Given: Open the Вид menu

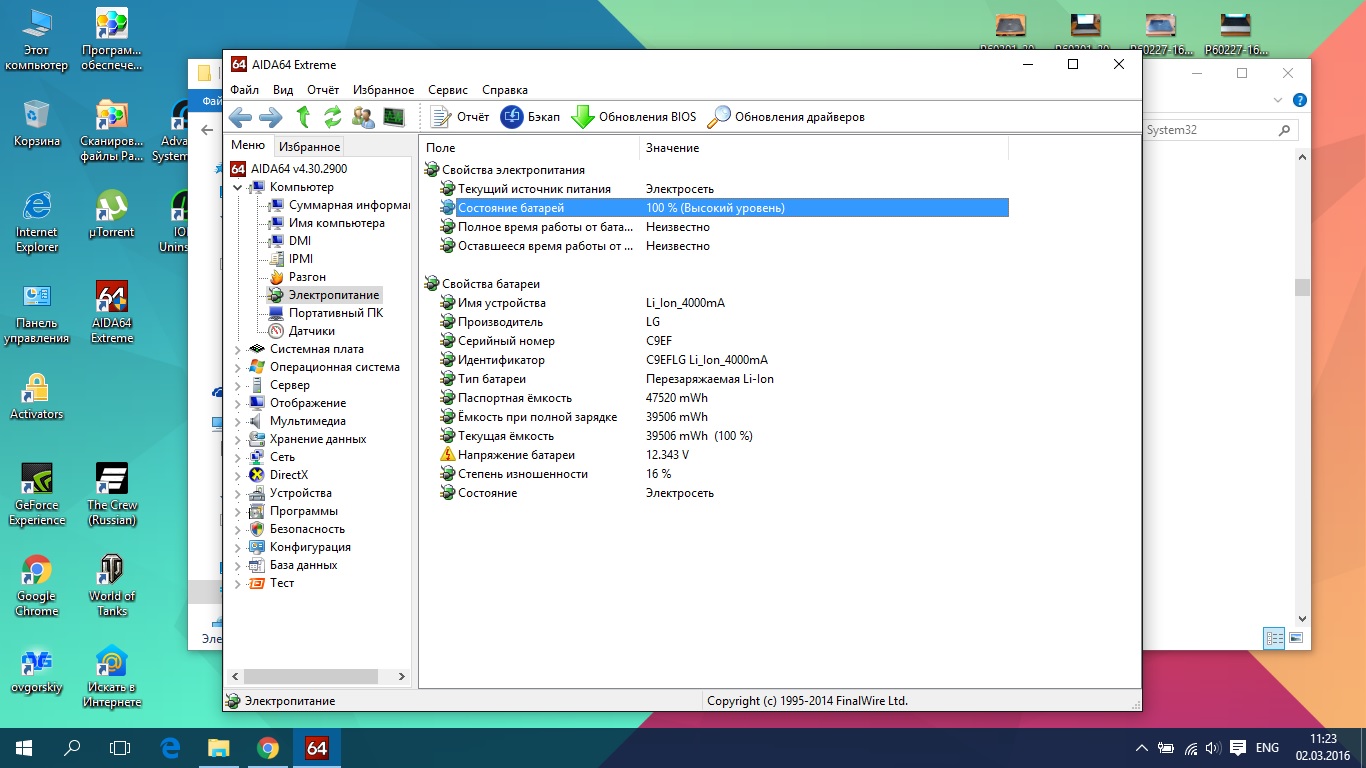Looking at the screenshot, I should (x=283, y=90).
